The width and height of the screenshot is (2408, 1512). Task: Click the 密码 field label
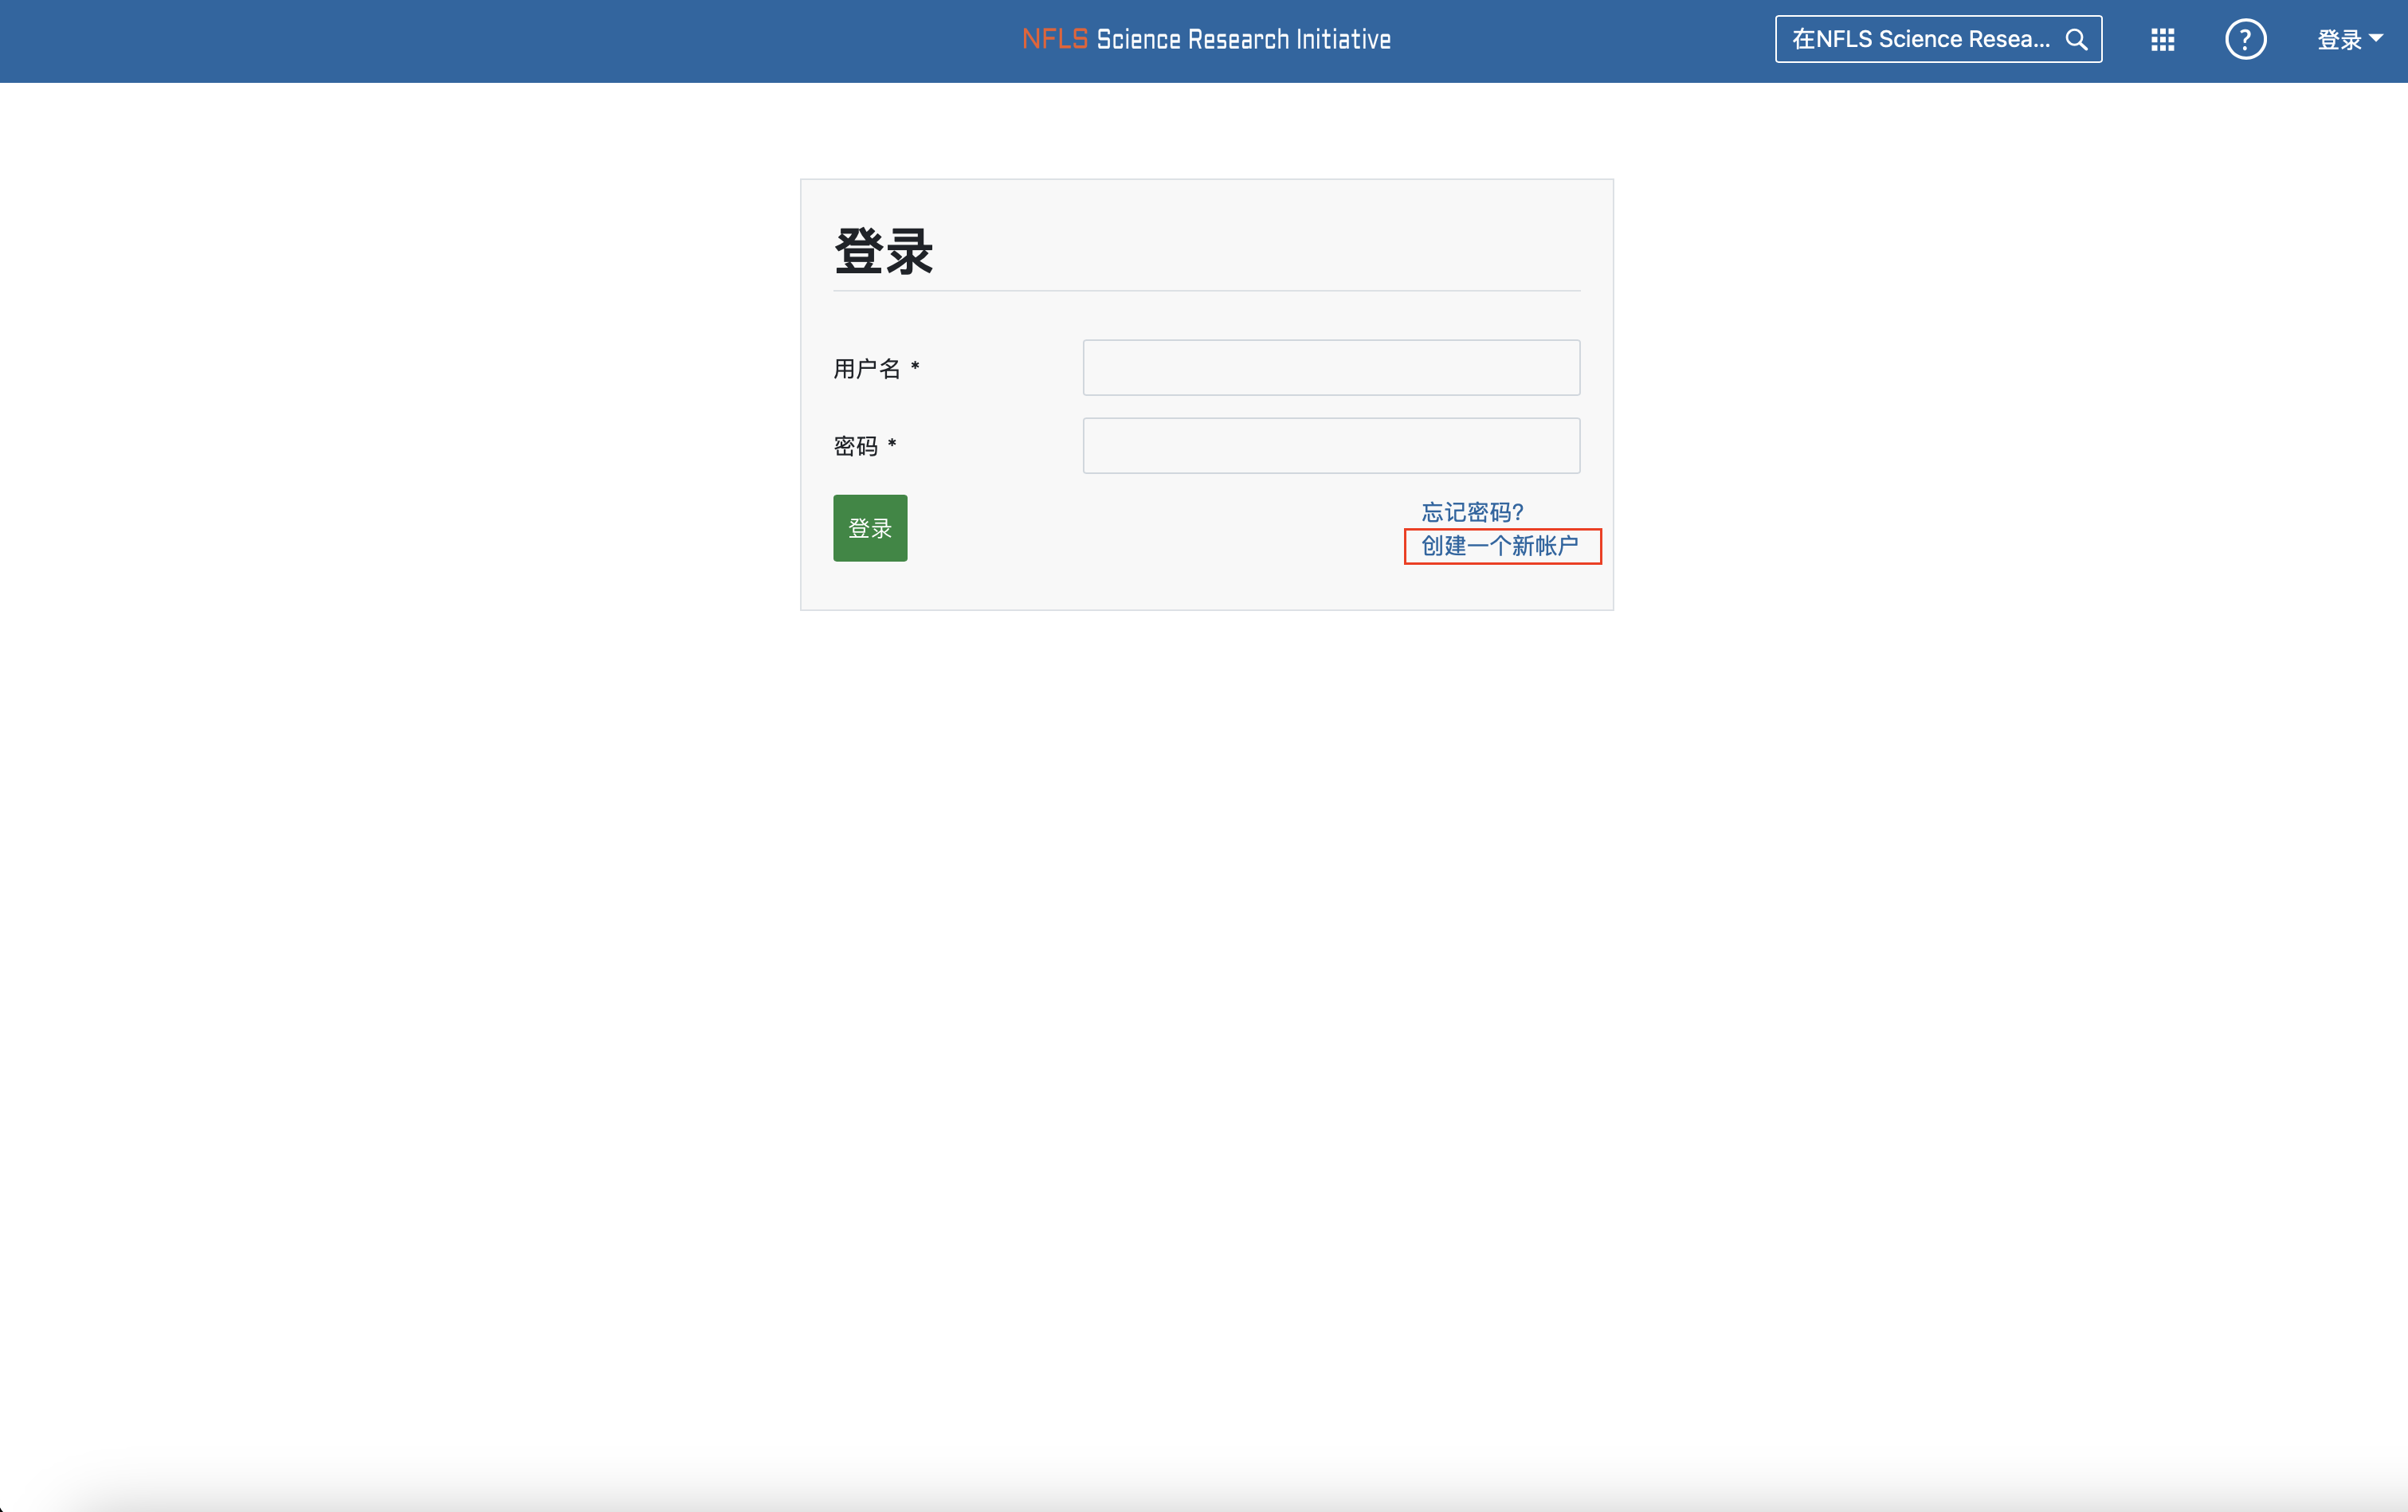(855, 446)
